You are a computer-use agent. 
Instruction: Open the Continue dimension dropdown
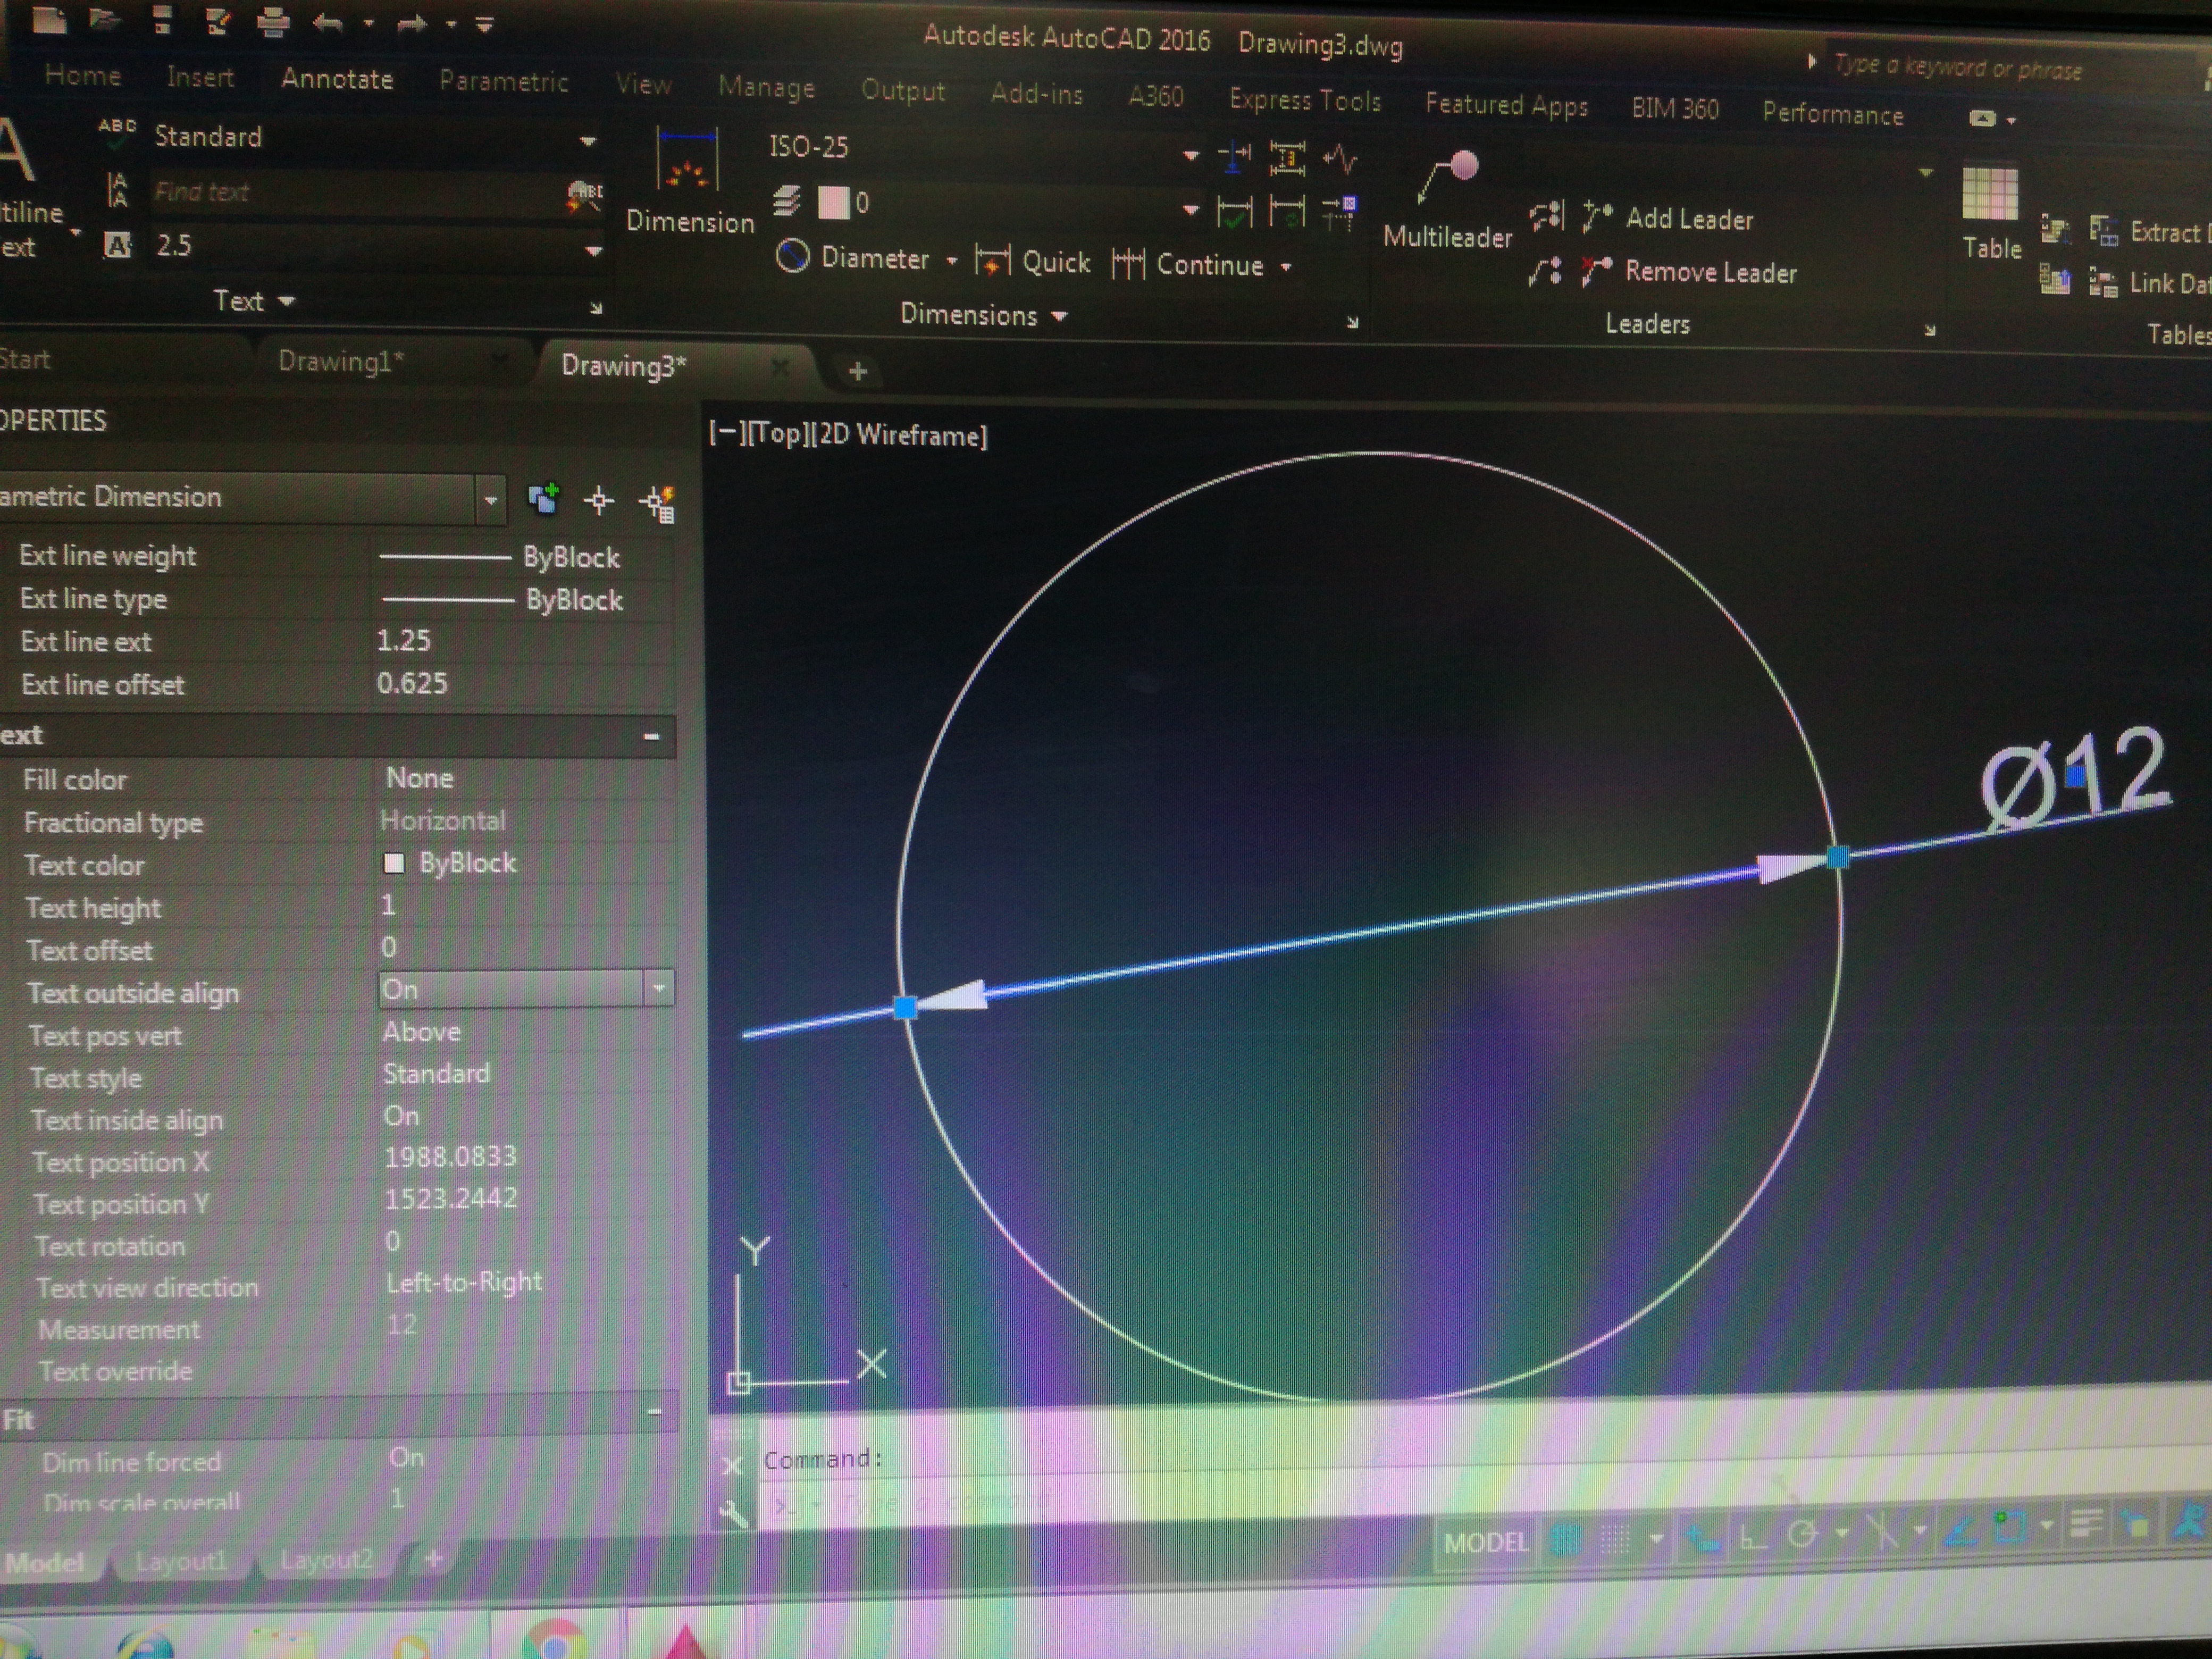[x=1286, y=266]
